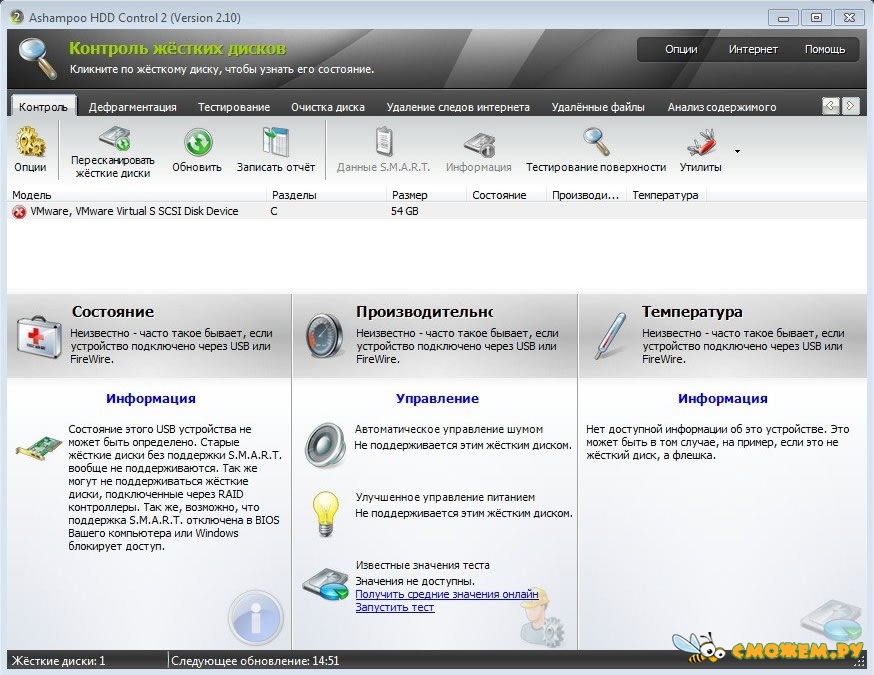Image resolution: width=874 pixels, height=675 pixels.
Task: Click Известные значения теста text
Action: pyautogui.click(x=423, y=565)
